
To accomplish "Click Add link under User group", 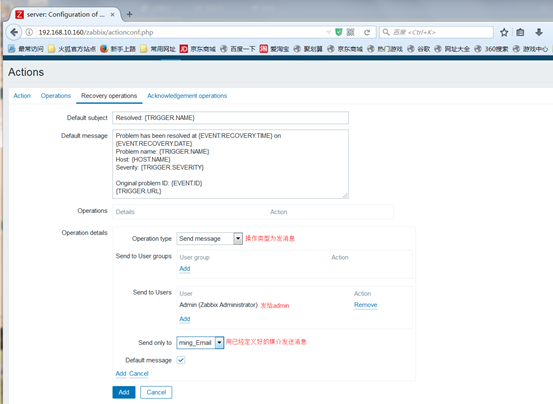I will (185, 269).
